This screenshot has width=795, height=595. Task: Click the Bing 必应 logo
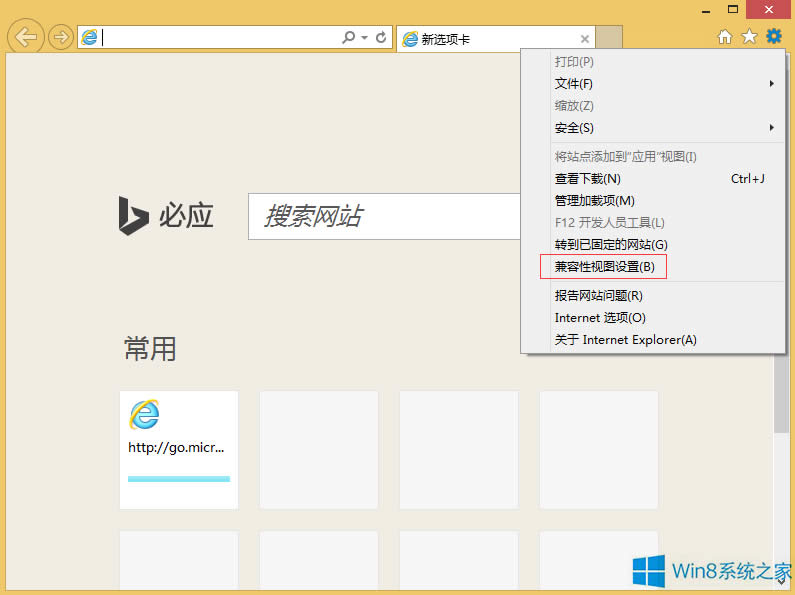(166, 215)
